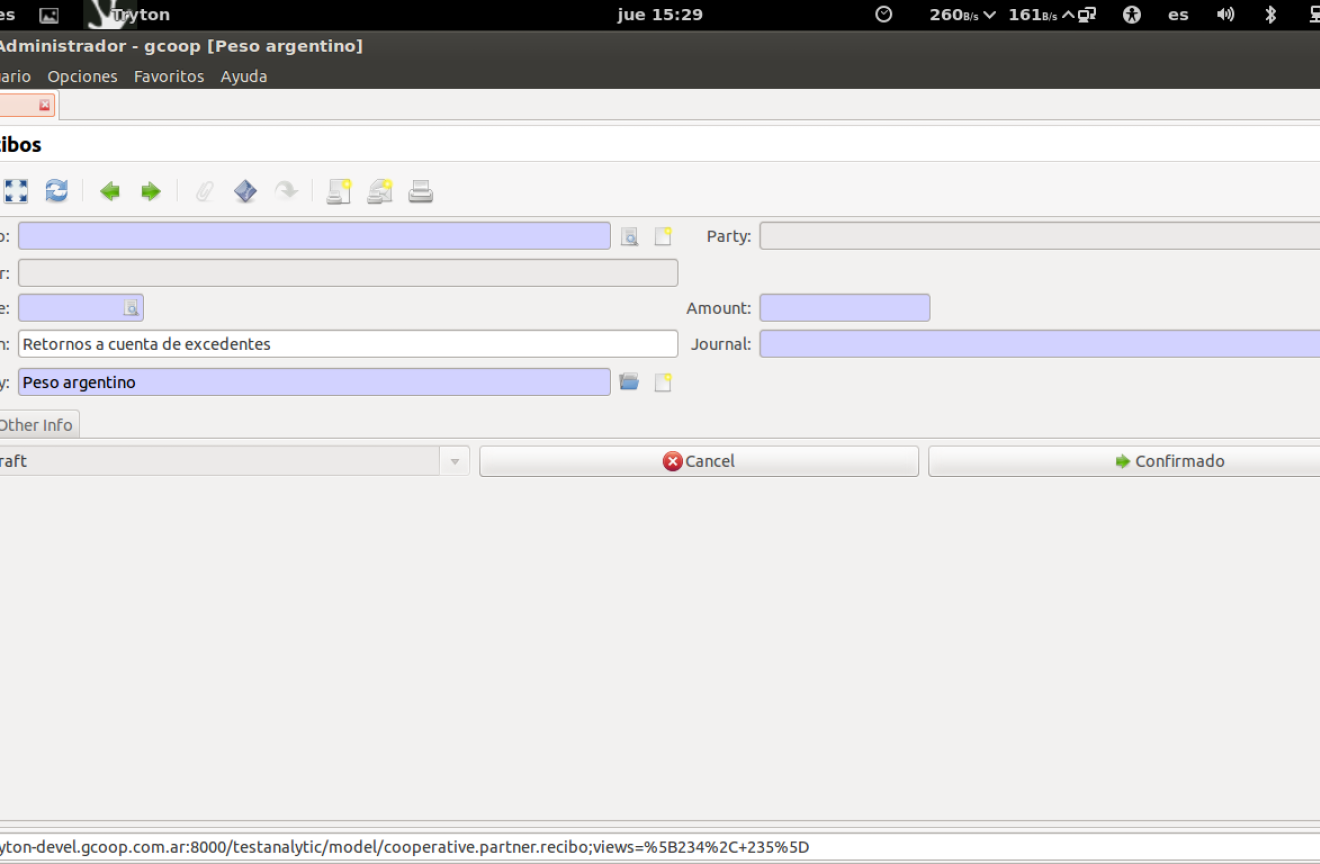Viewport: 1320px width, 864px height.
Task: Switch to the Other Info tab
Action: 36,425
